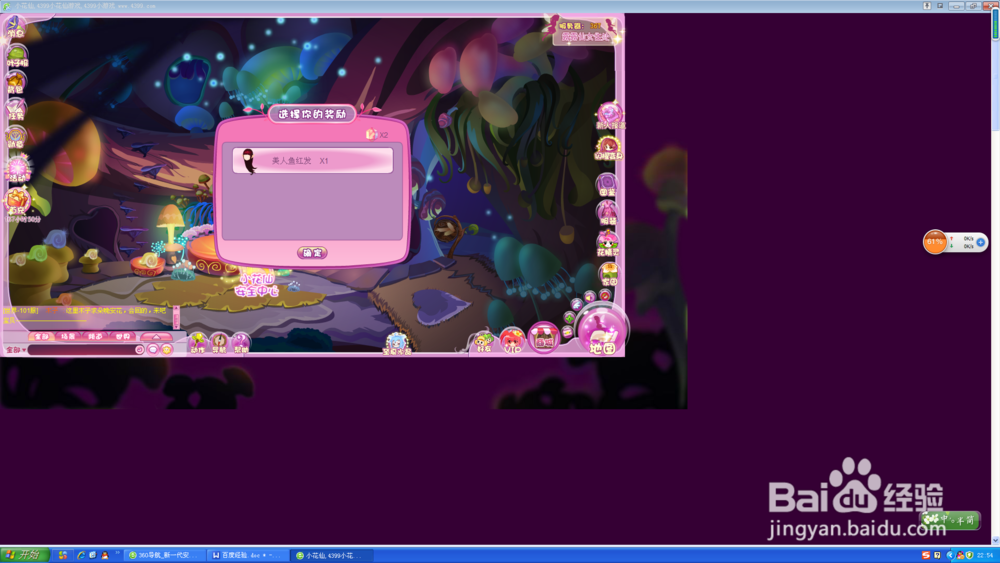Switch to the 场景 chat tab

point(68,336)
